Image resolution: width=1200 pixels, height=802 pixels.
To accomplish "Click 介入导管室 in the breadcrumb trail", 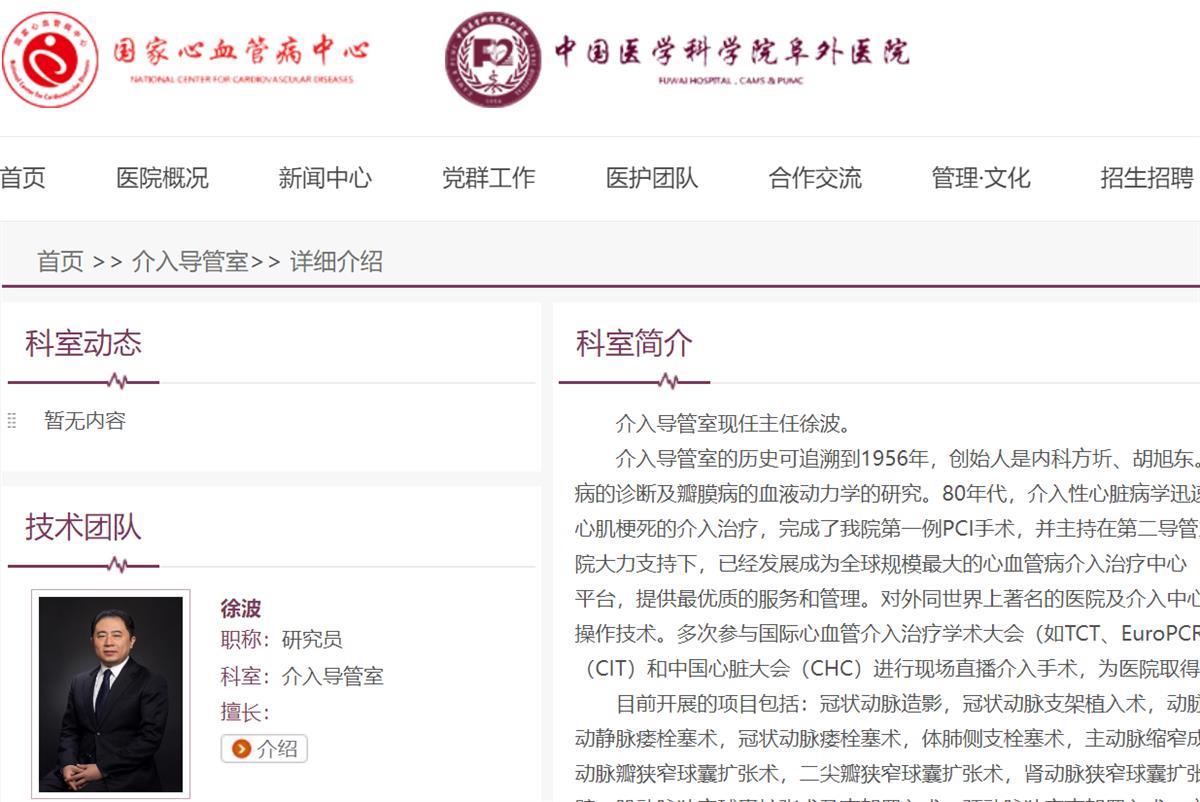I will coord(188,262).
